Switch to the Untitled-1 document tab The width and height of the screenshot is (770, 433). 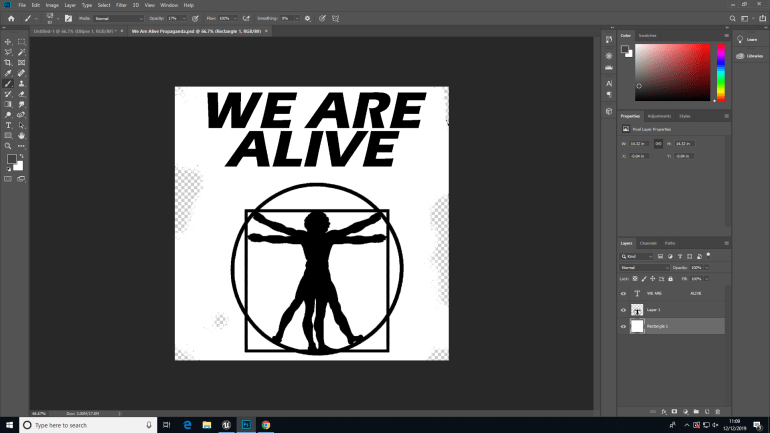[75, 31]
